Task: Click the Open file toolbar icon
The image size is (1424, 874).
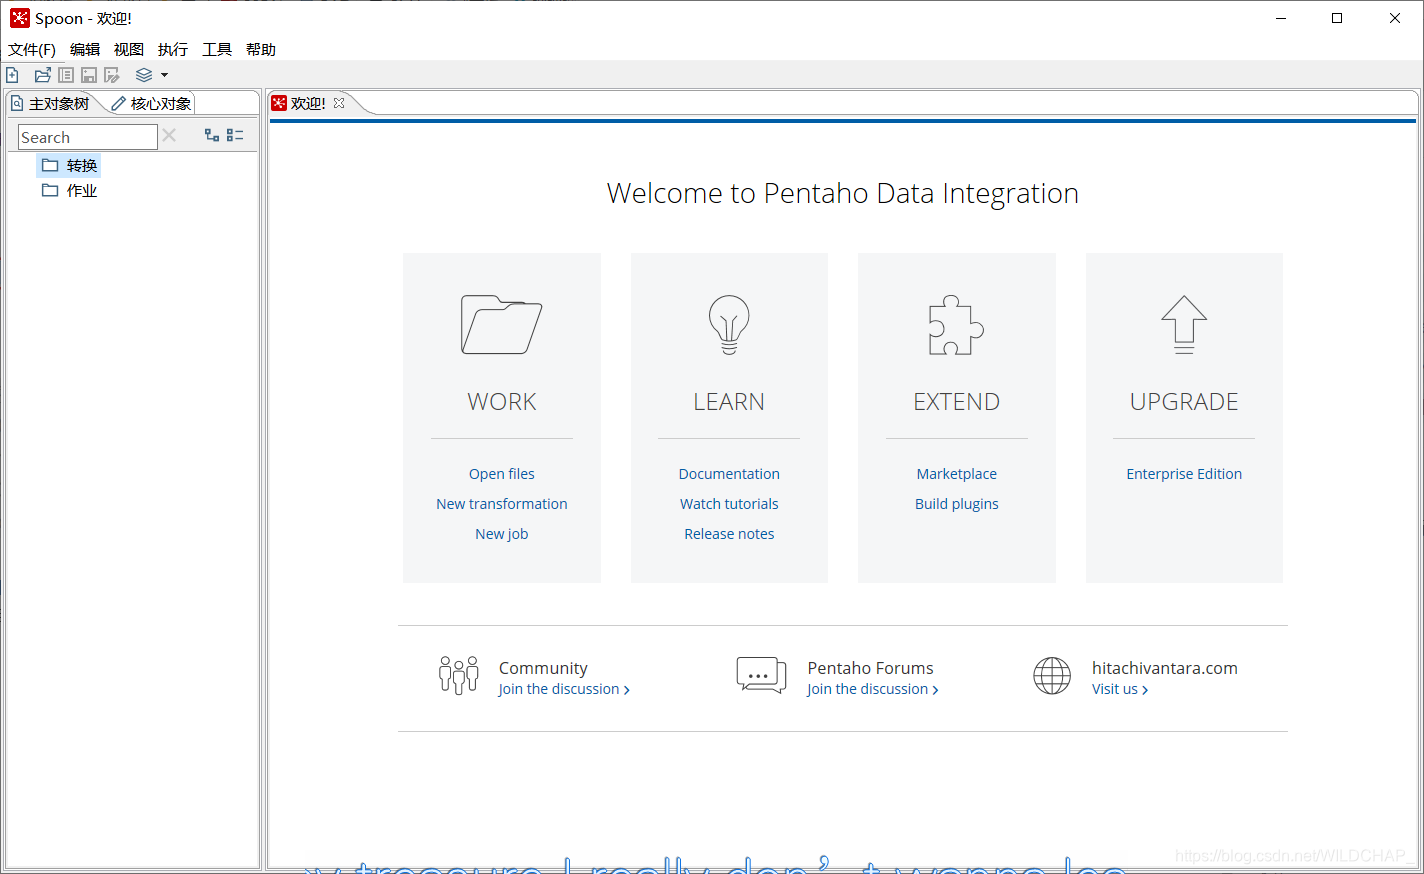Action: coord(42,75)
